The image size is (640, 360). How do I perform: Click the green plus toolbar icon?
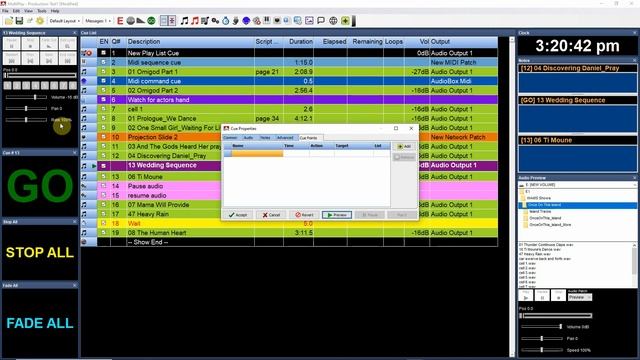coord(345,20)
